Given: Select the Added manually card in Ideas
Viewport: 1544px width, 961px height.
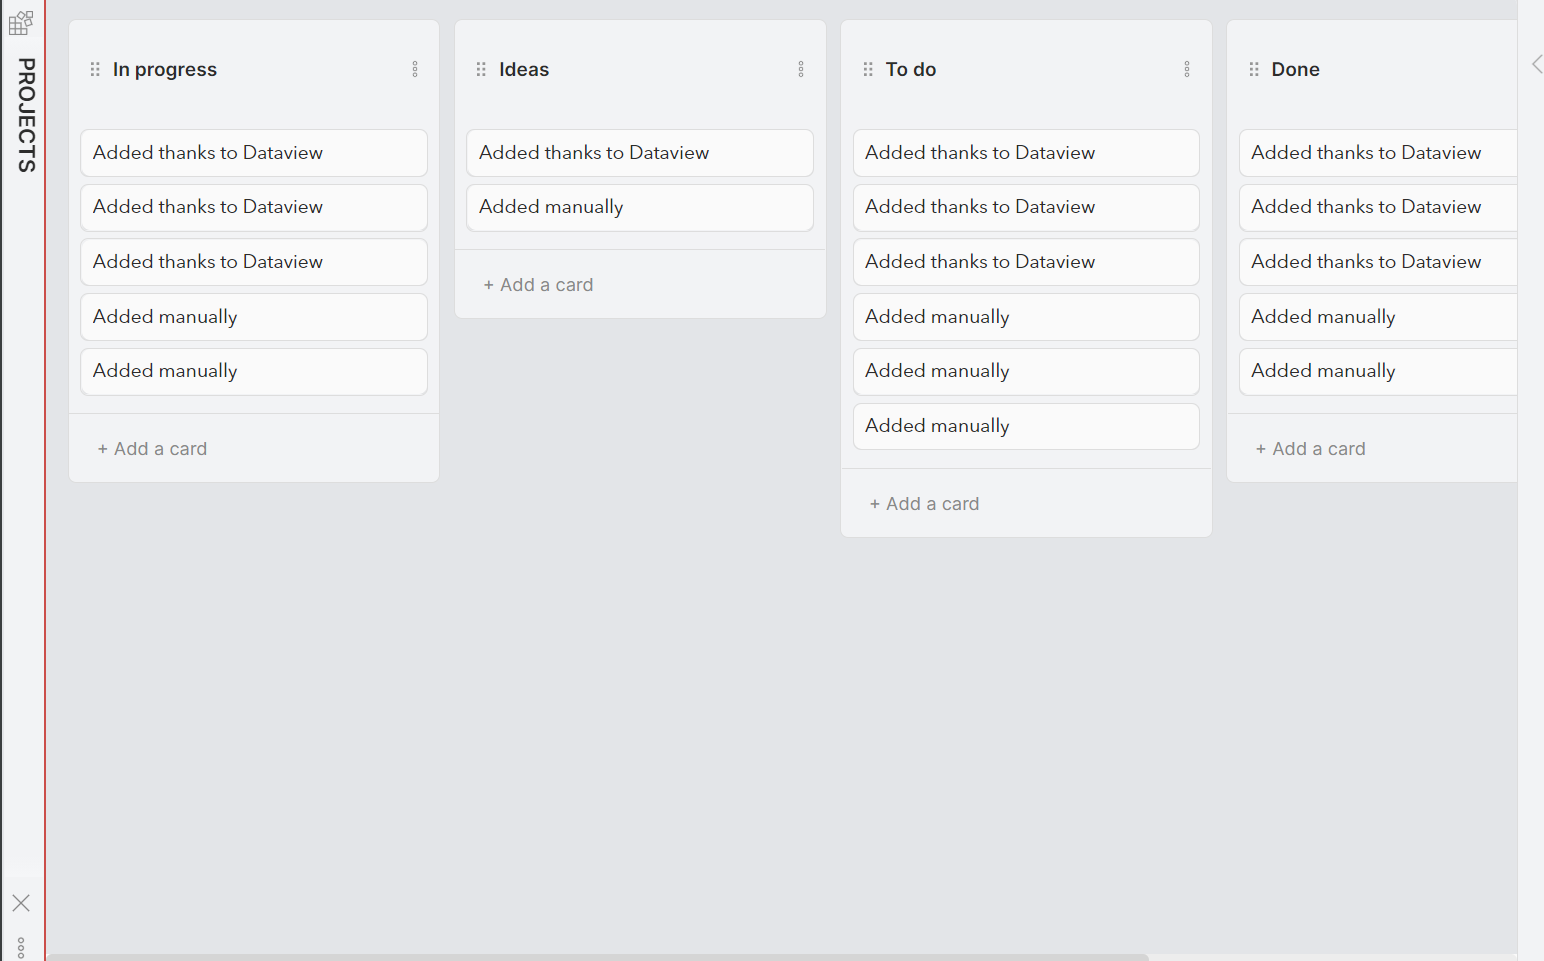Looking at the screenshot, I should pyautogui.click(x=640, y=208).
